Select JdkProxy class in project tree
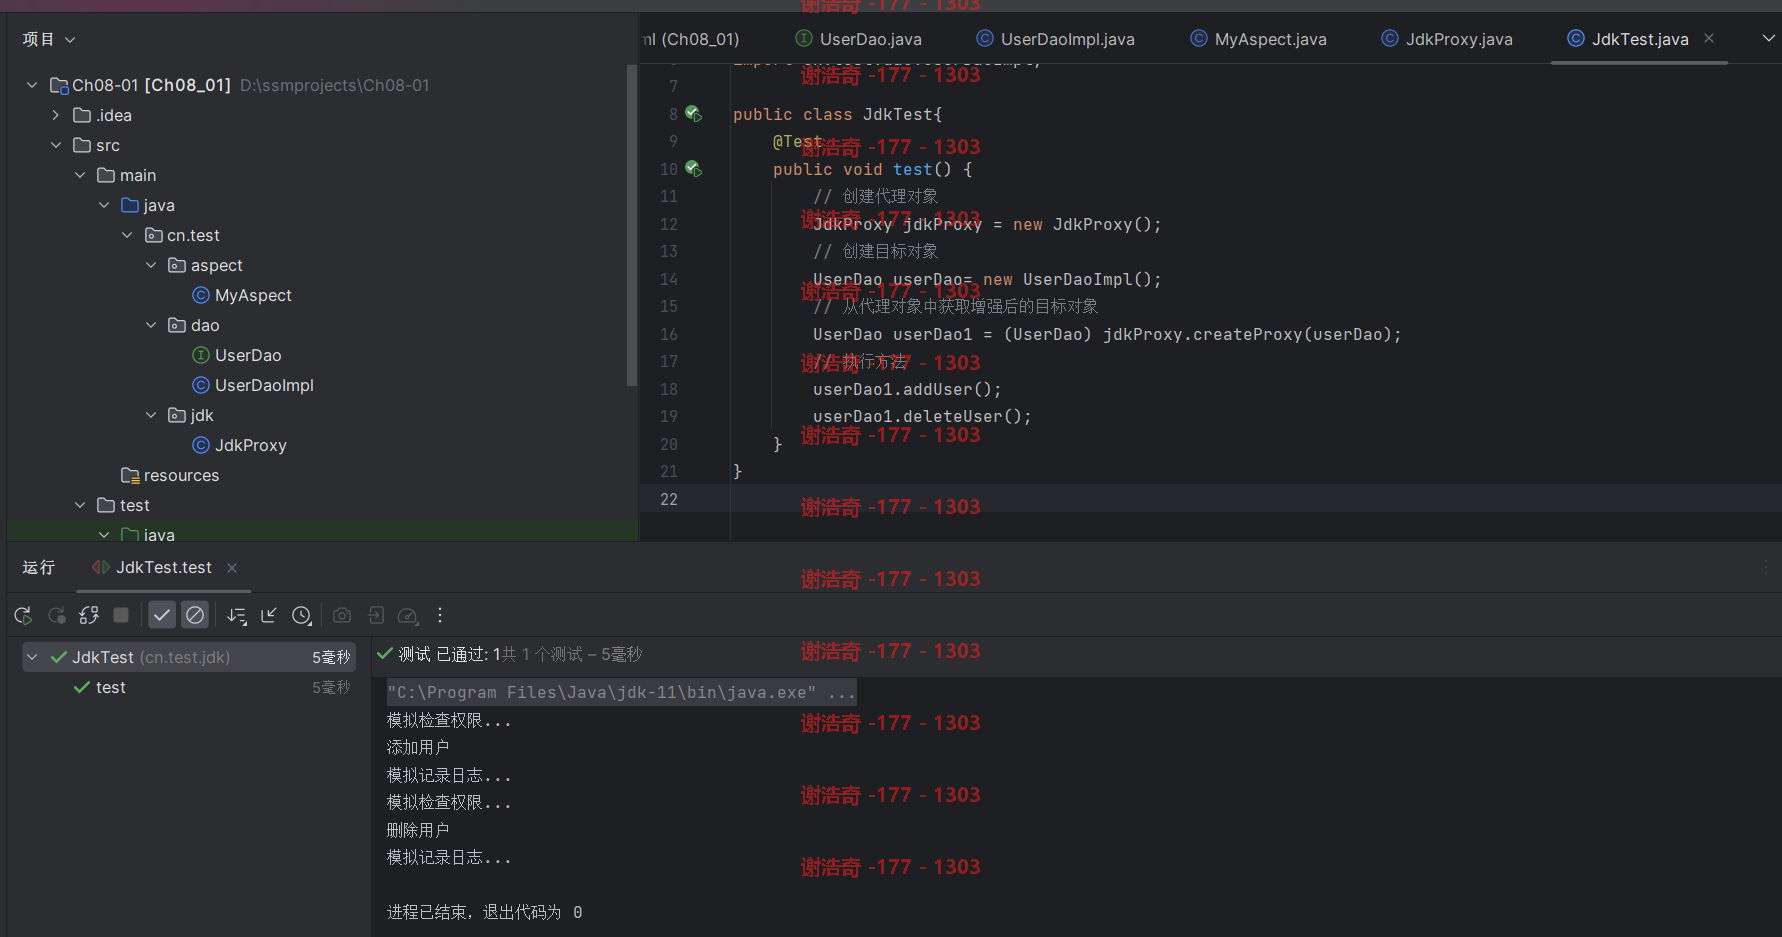 [x=250, y=445]
